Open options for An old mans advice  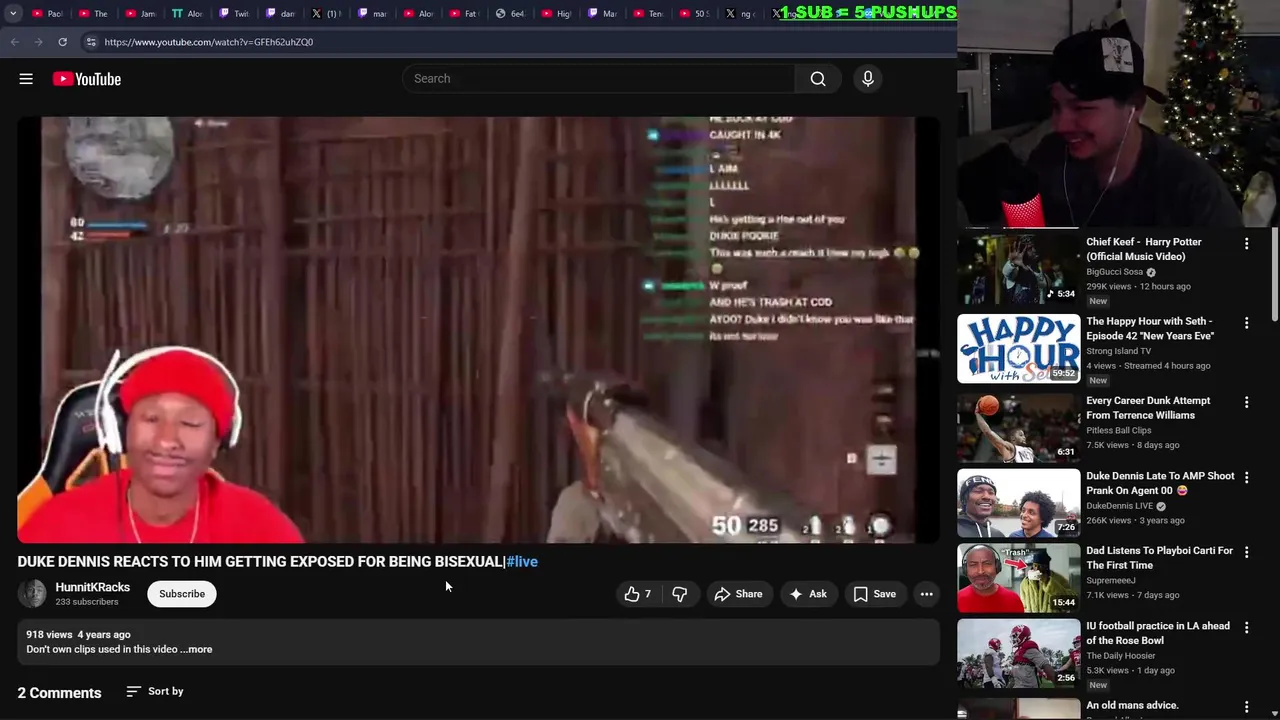1246,707
